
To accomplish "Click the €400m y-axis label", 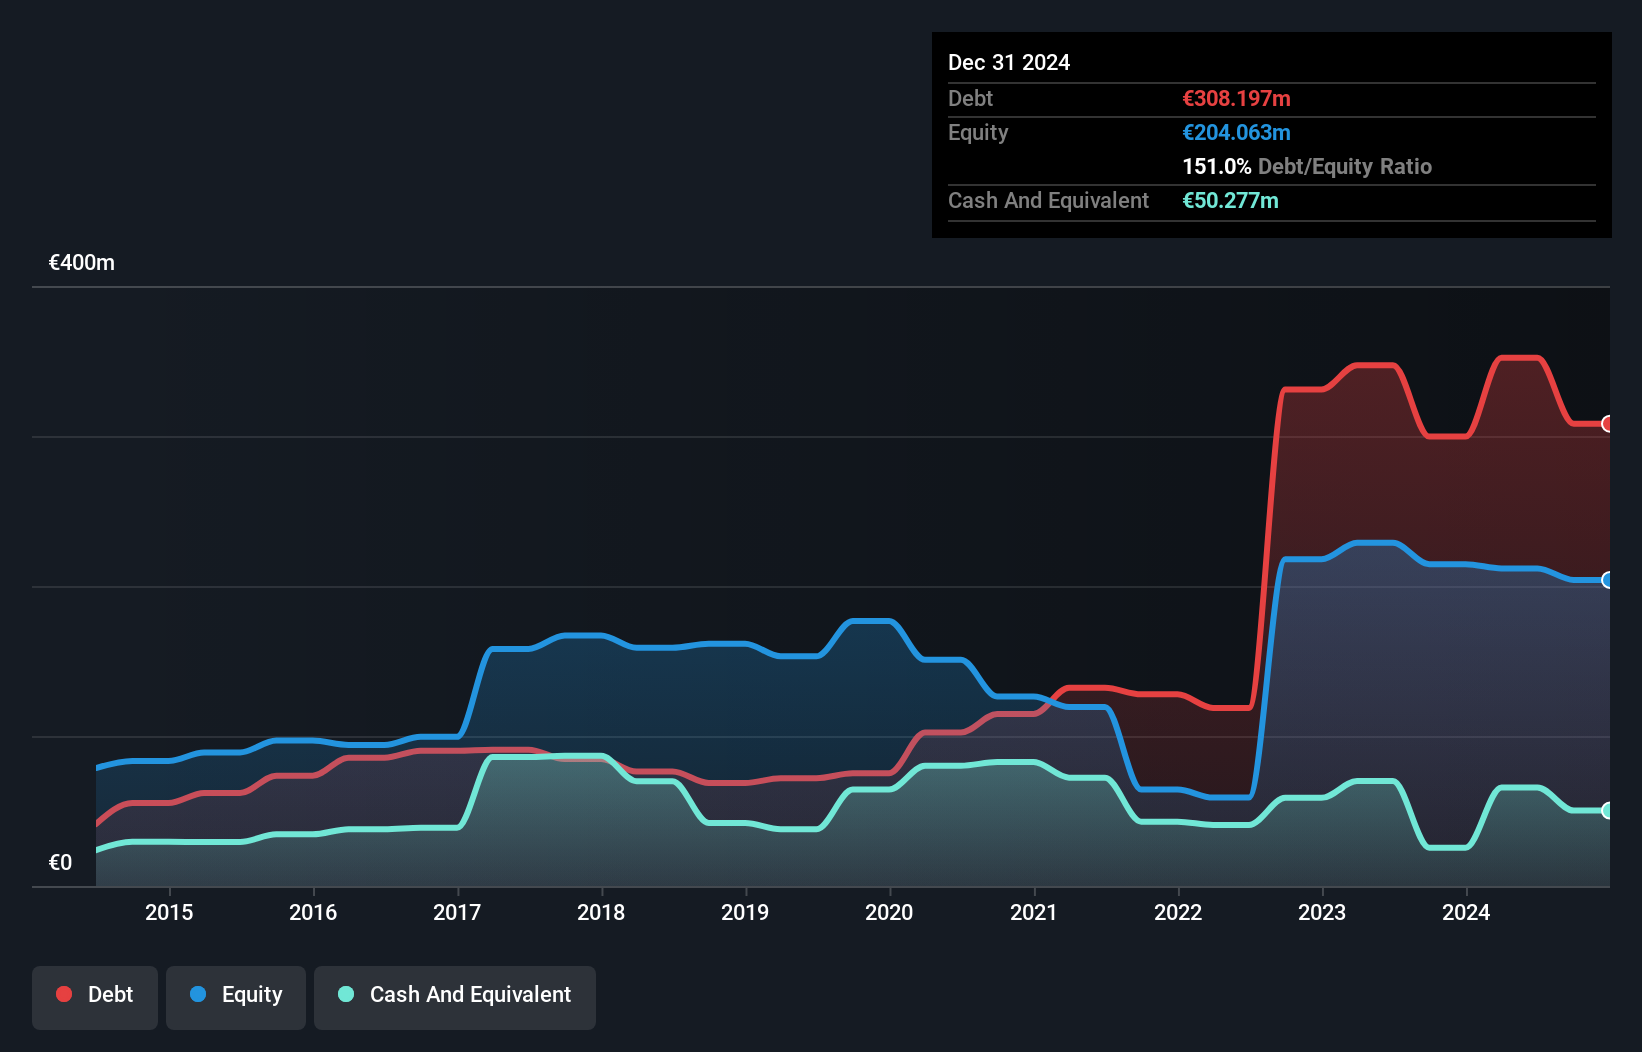I will coord(82,263).
